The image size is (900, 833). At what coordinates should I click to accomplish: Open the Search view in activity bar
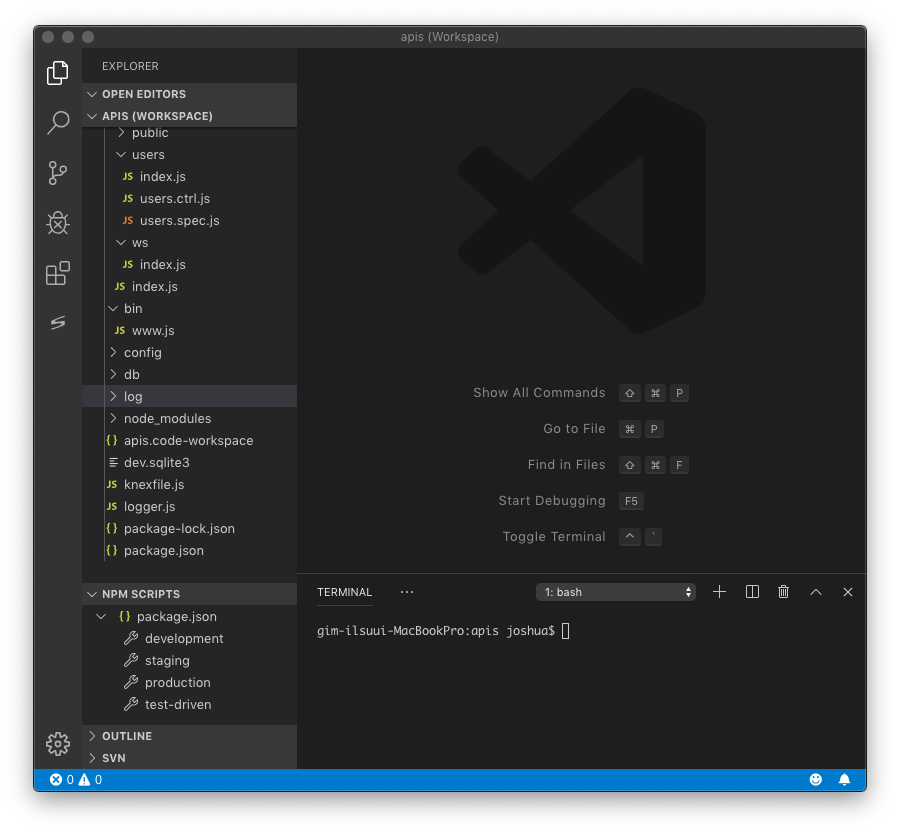click(57, 122)
